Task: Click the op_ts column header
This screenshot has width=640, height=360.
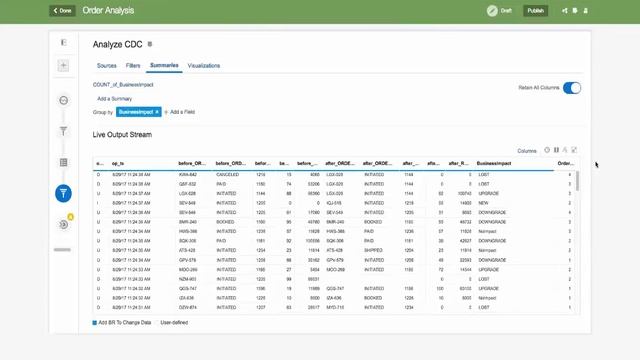Action: coord(118,164)
